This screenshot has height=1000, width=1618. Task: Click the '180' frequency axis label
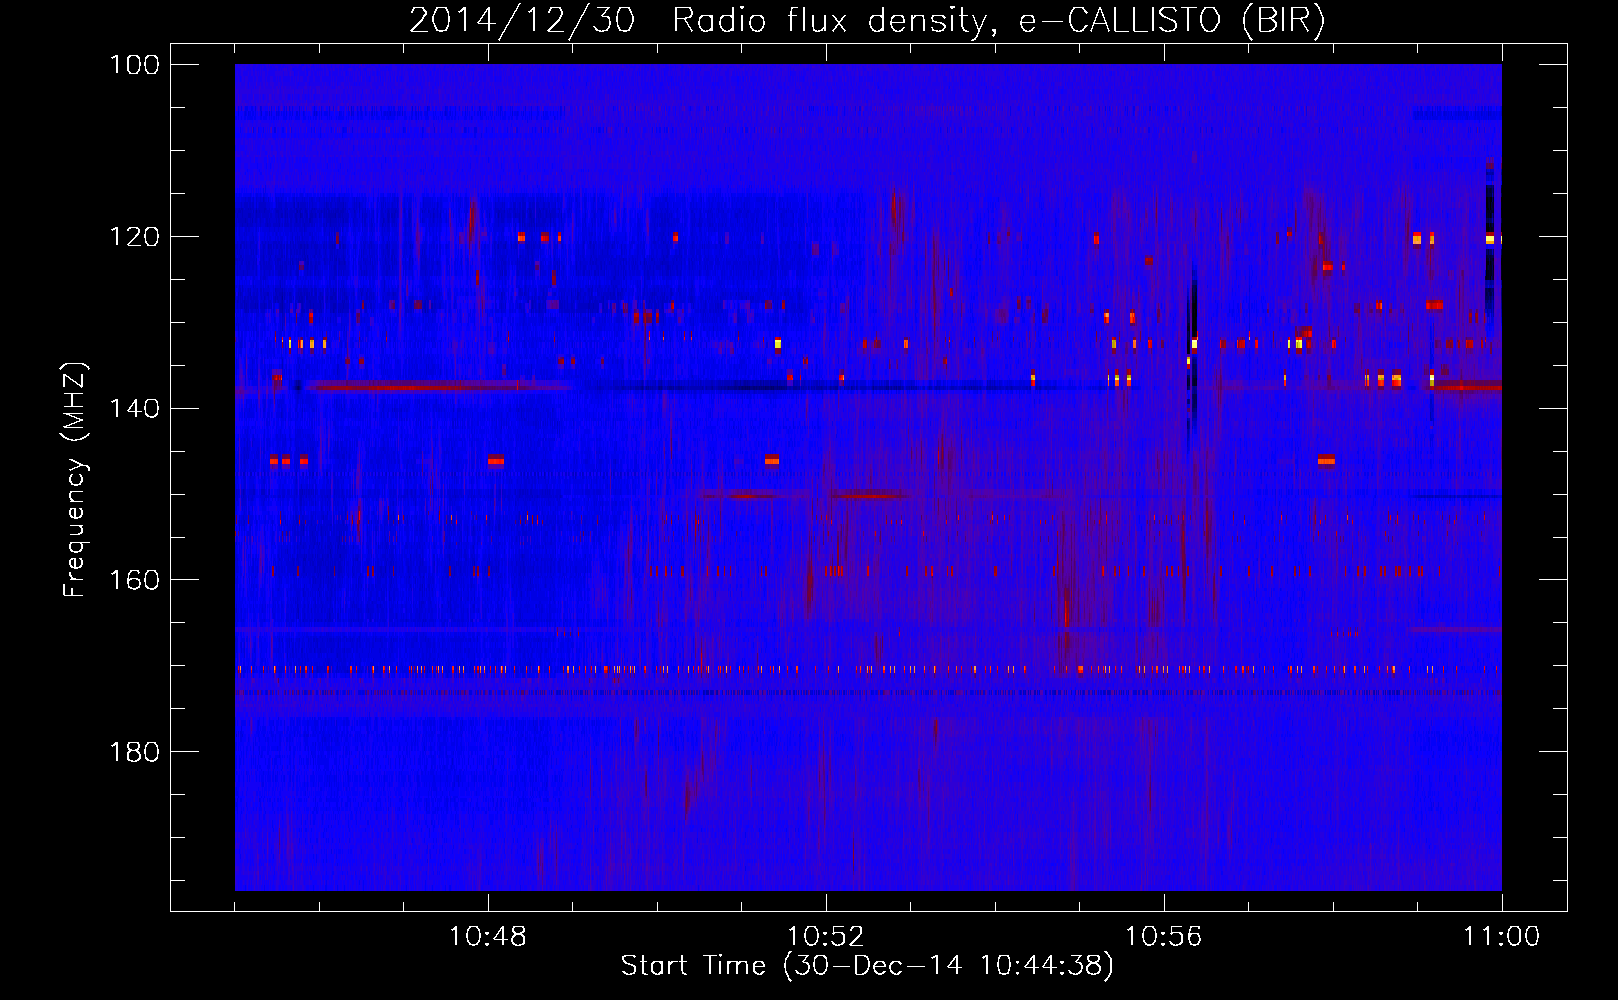click(135, 752)
